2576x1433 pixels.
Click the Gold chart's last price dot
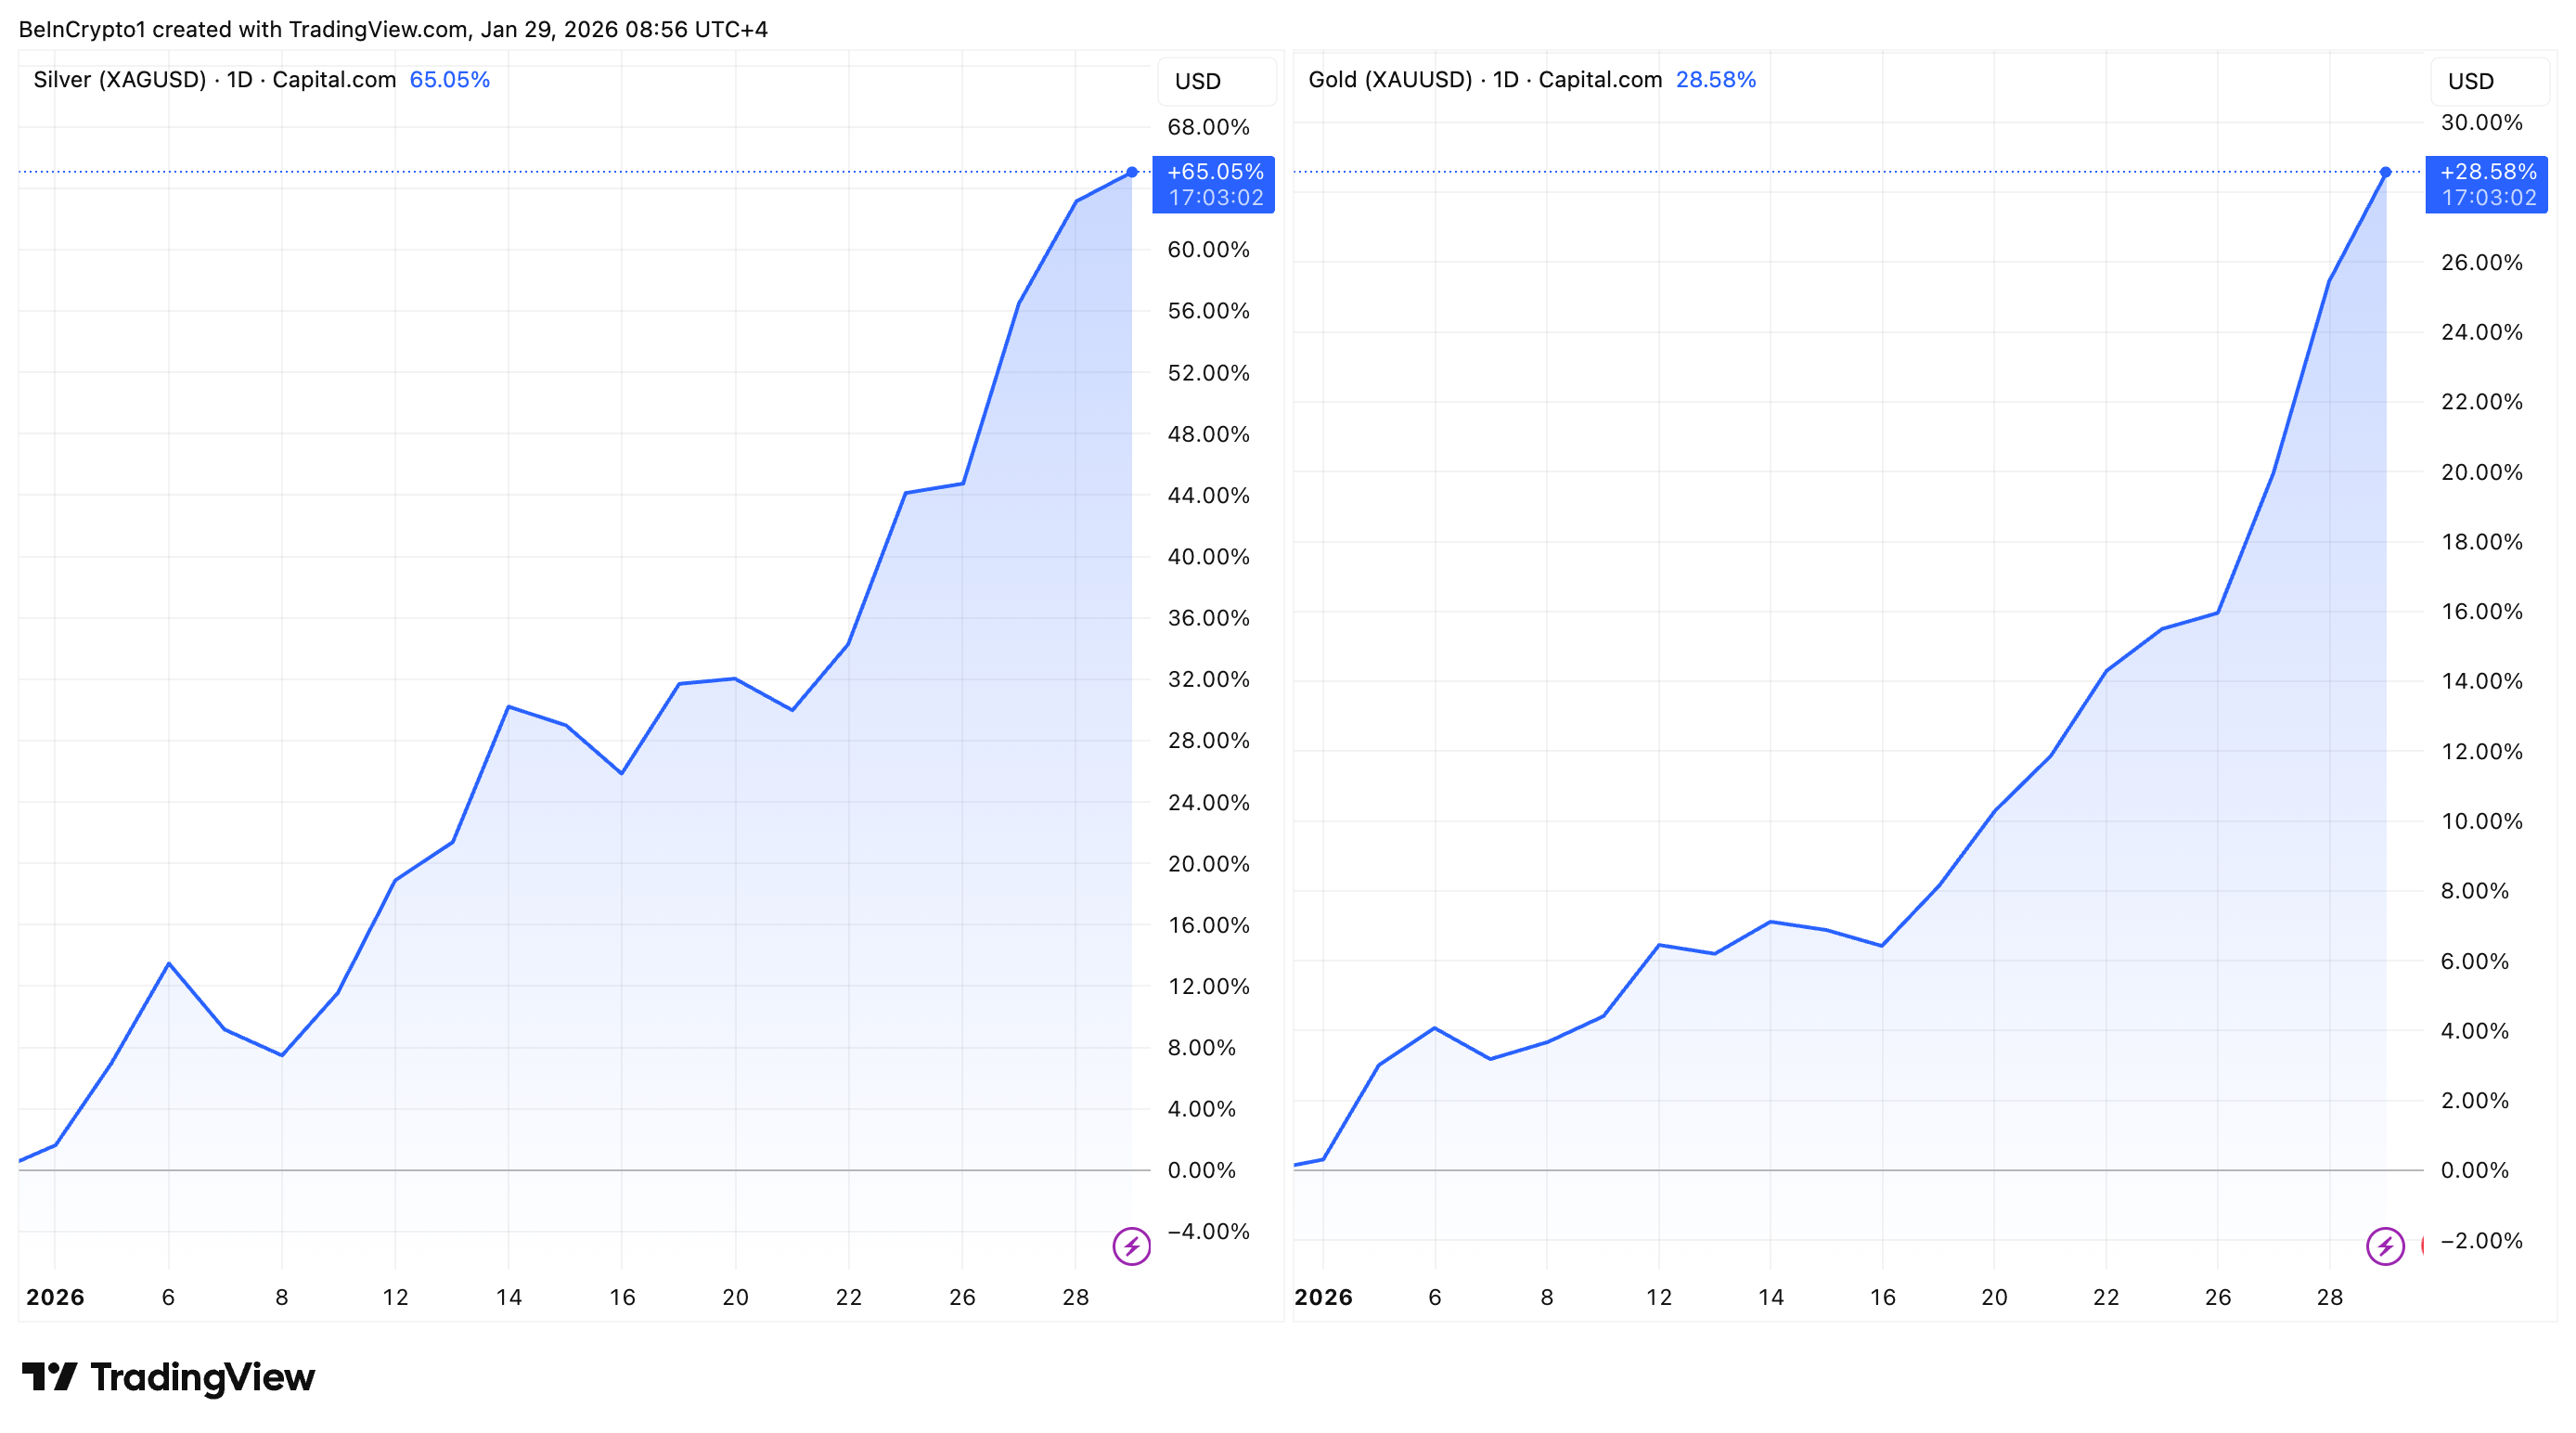click(2385, 172)
